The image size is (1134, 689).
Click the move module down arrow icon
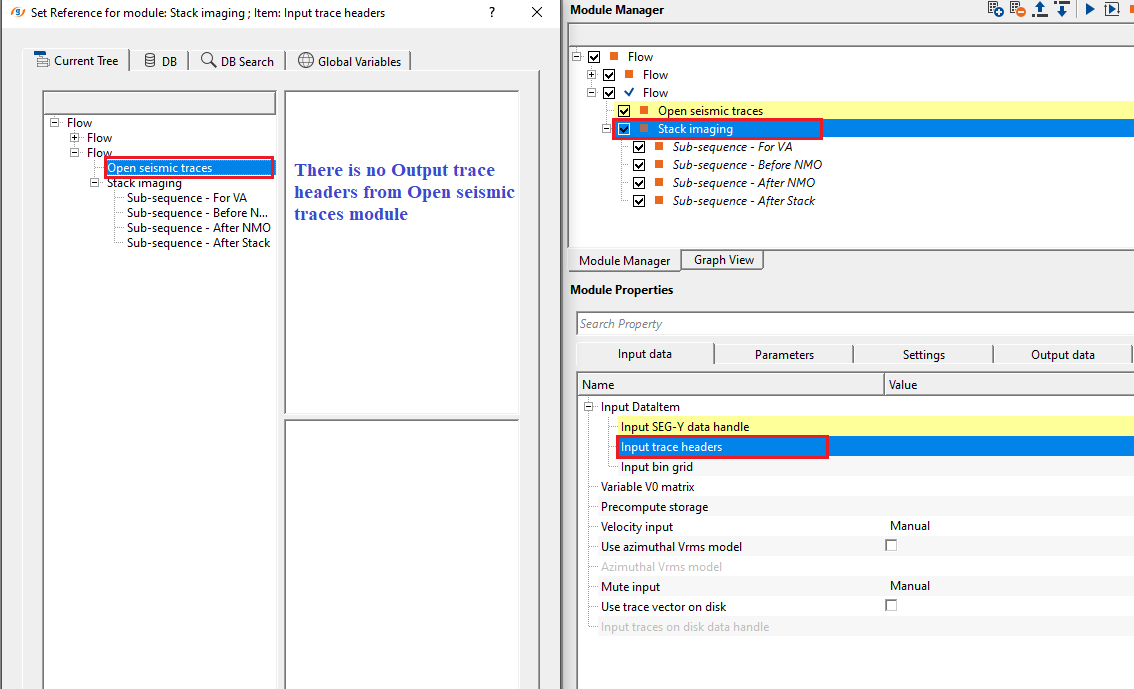pos(1062,9)
